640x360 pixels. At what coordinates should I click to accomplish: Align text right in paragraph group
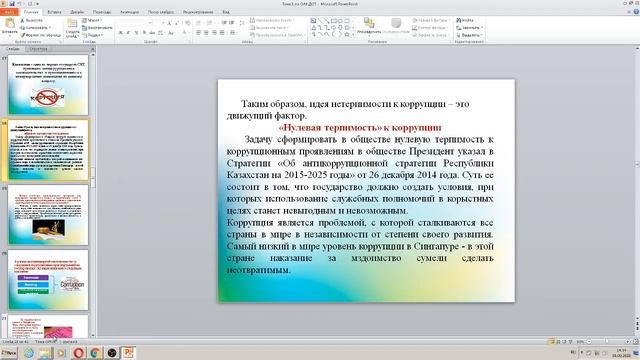[214, 33]
